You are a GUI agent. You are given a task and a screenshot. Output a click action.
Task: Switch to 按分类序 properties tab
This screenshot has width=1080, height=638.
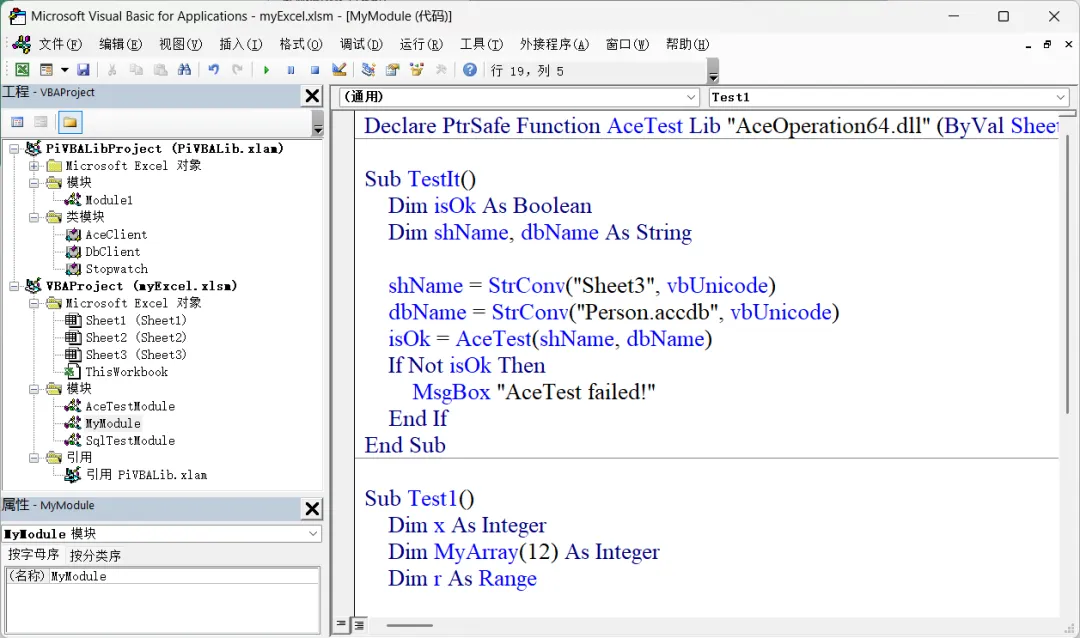point(95,555)
